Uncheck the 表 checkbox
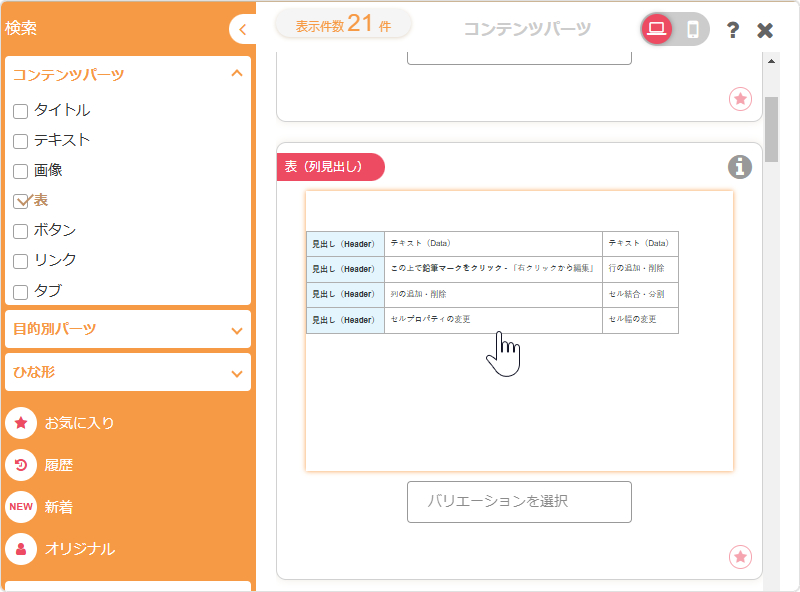Viewport: 800px width, 592px height. click(20, 201)
